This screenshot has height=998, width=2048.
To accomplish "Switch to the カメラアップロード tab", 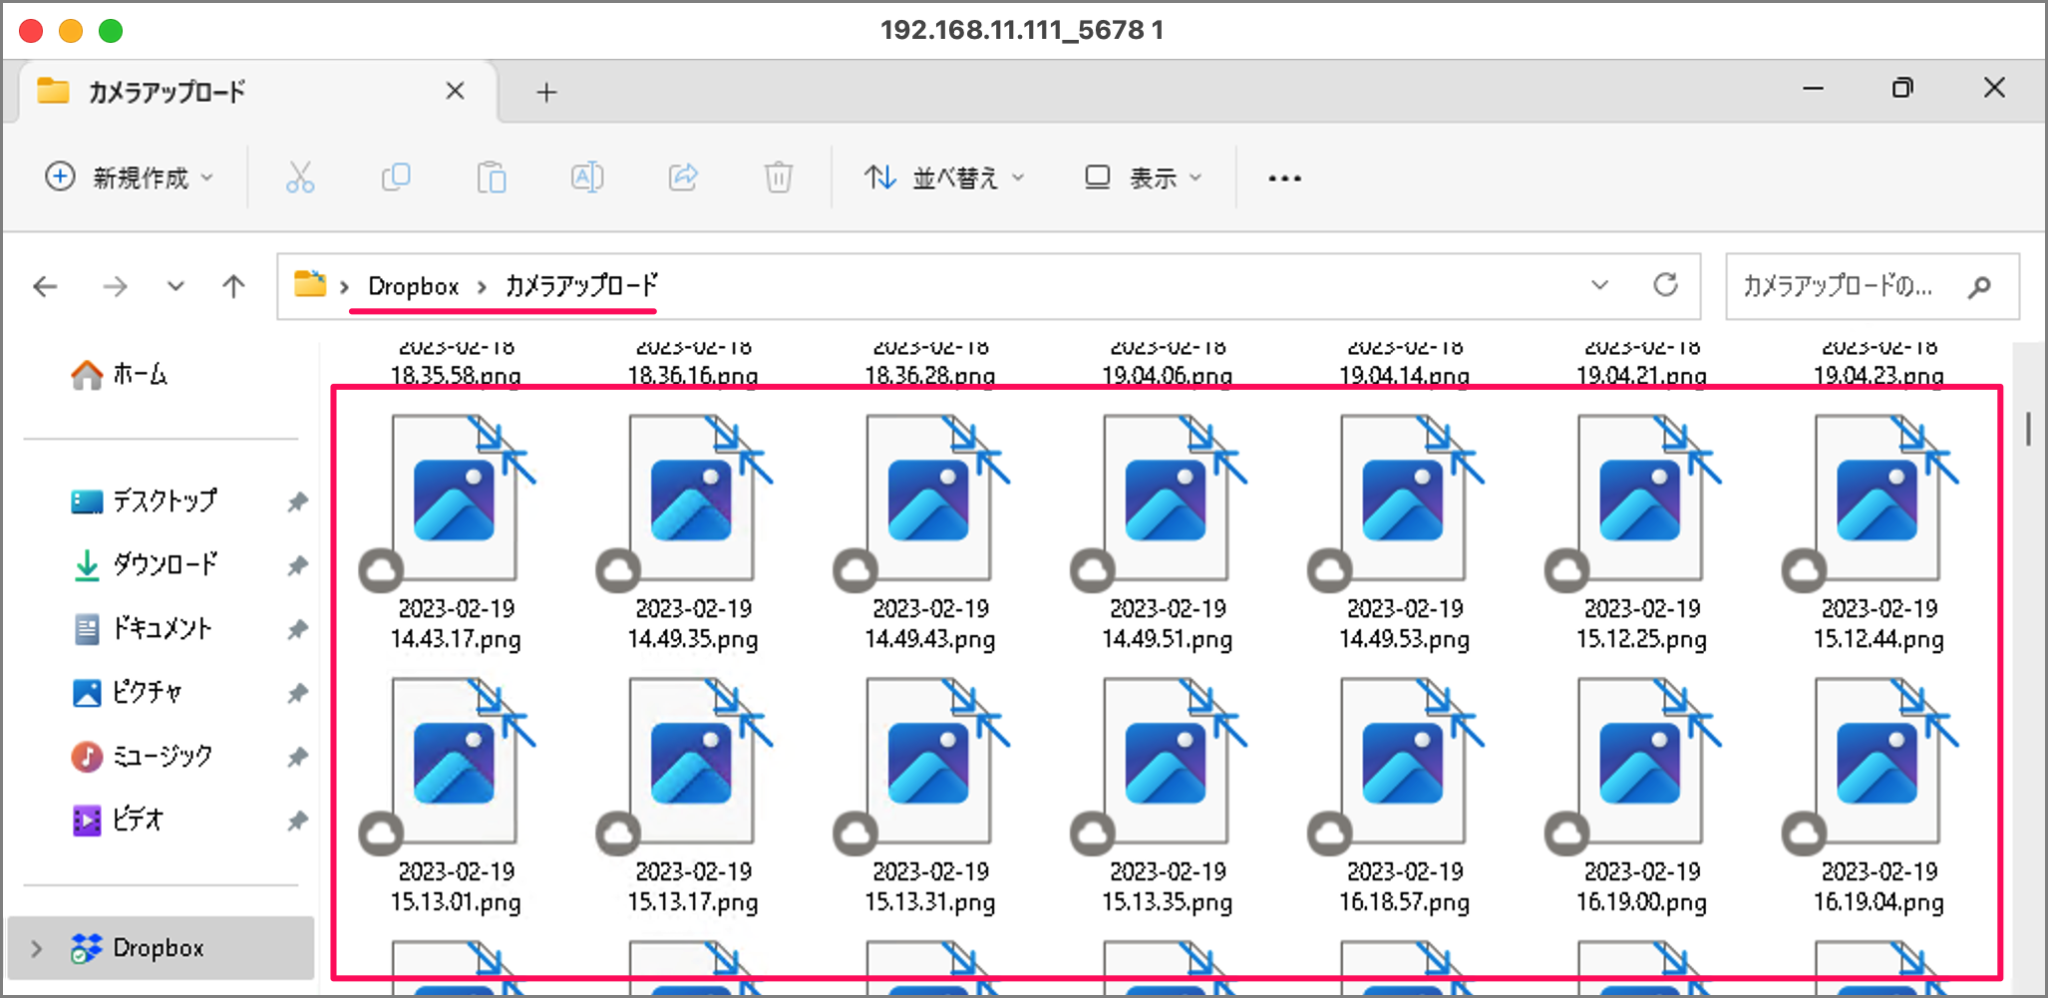I will pyautogui.click(x=165, y=92).
